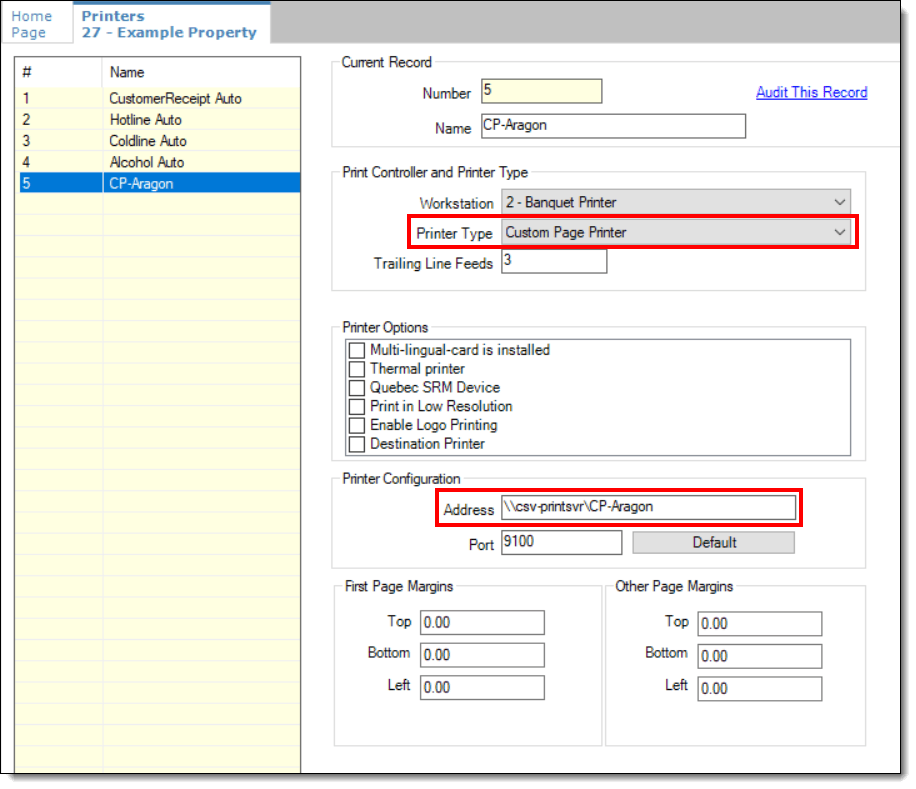Viewport: 916px width, 789px height.
Task: Toggle the Destination Printer checkbox
Action: click(x=357, y=444)
